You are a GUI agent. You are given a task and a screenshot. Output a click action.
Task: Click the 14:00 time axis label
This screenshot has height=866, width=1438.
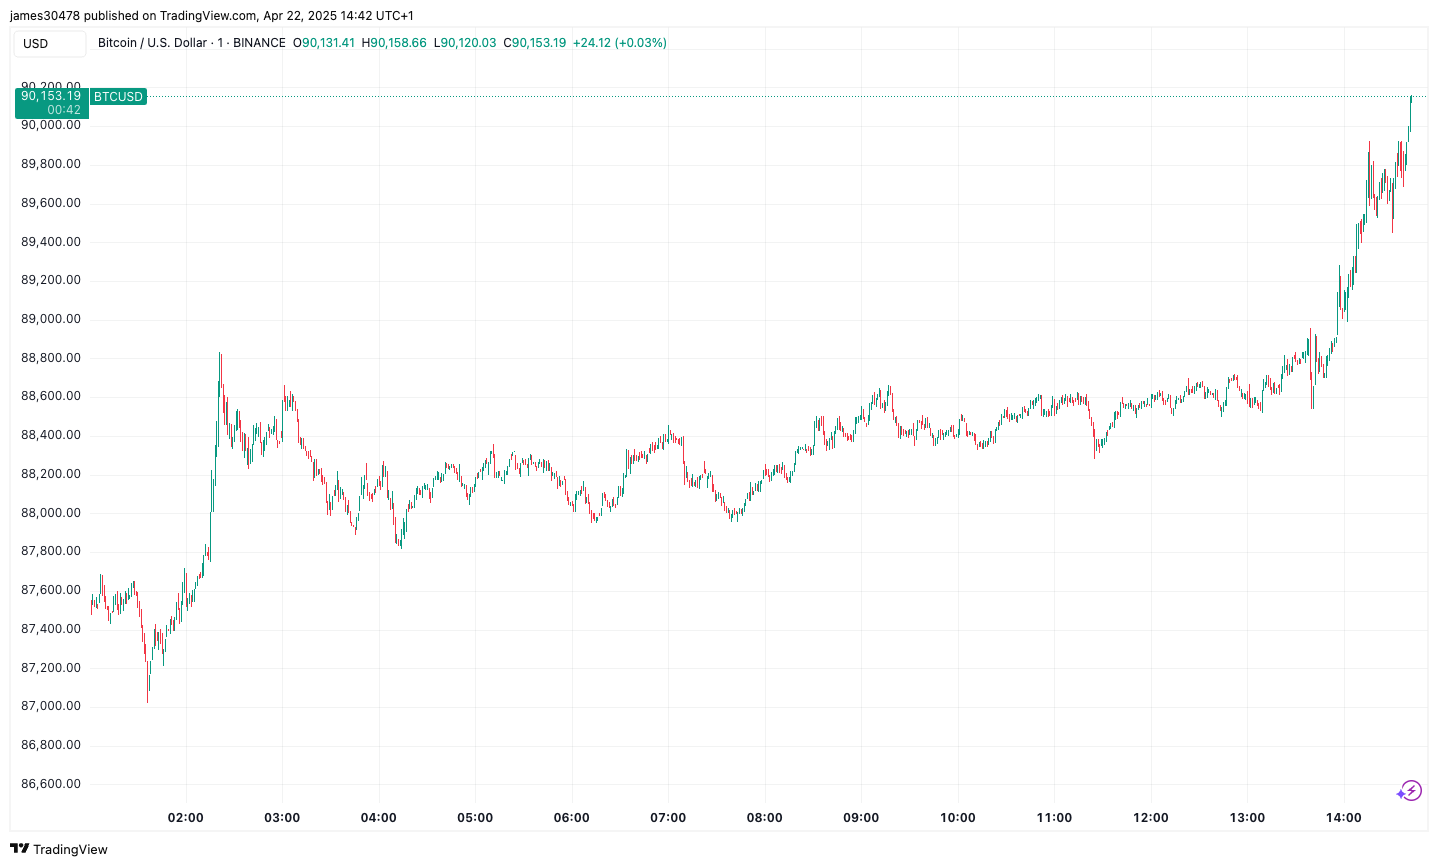pos(1343,818)
